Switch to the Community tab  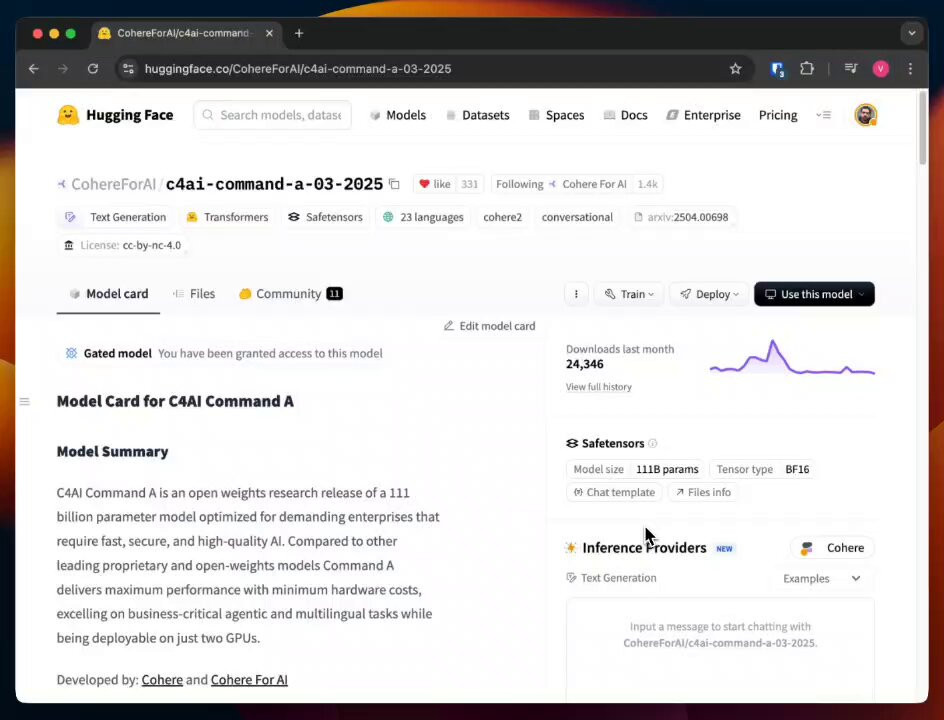(x=291, y=294)
